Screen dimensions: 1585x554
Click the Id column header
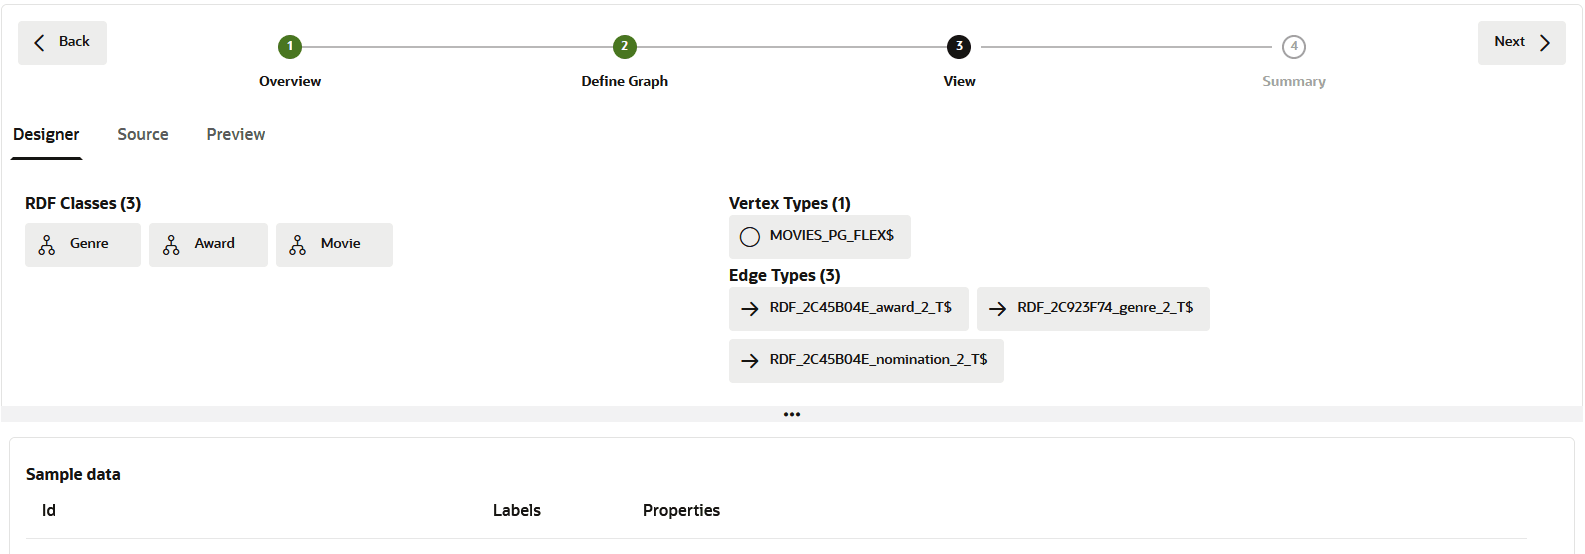pos(49,510)
